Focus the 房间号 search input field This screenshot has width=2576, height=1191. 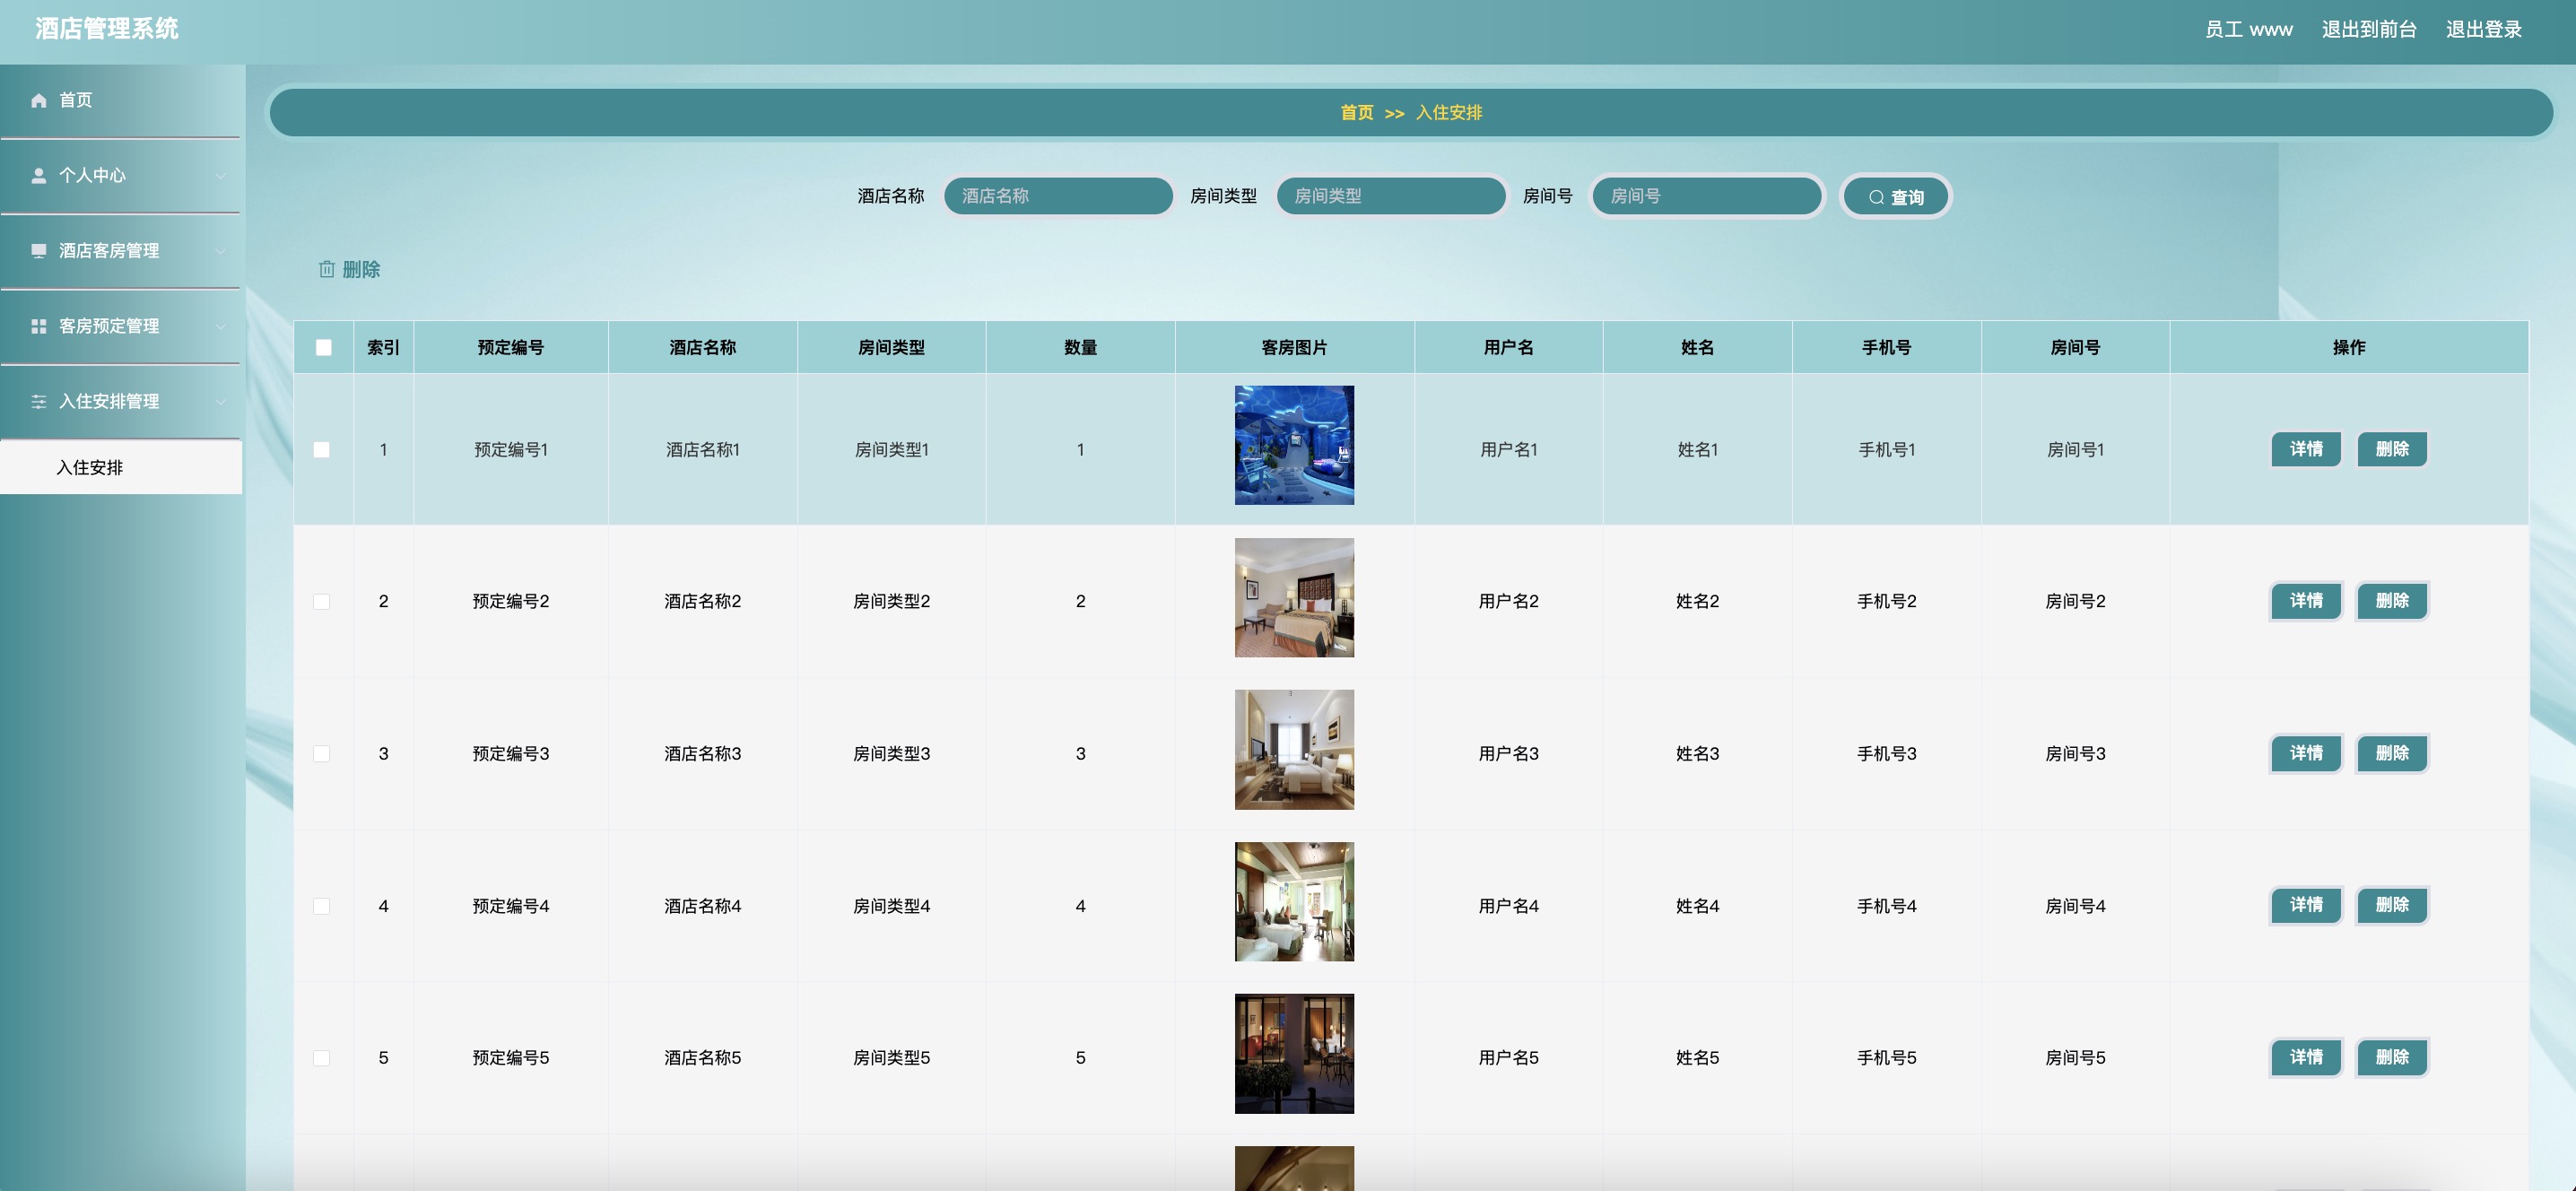pyautogui.click(x=1707, y=196)
